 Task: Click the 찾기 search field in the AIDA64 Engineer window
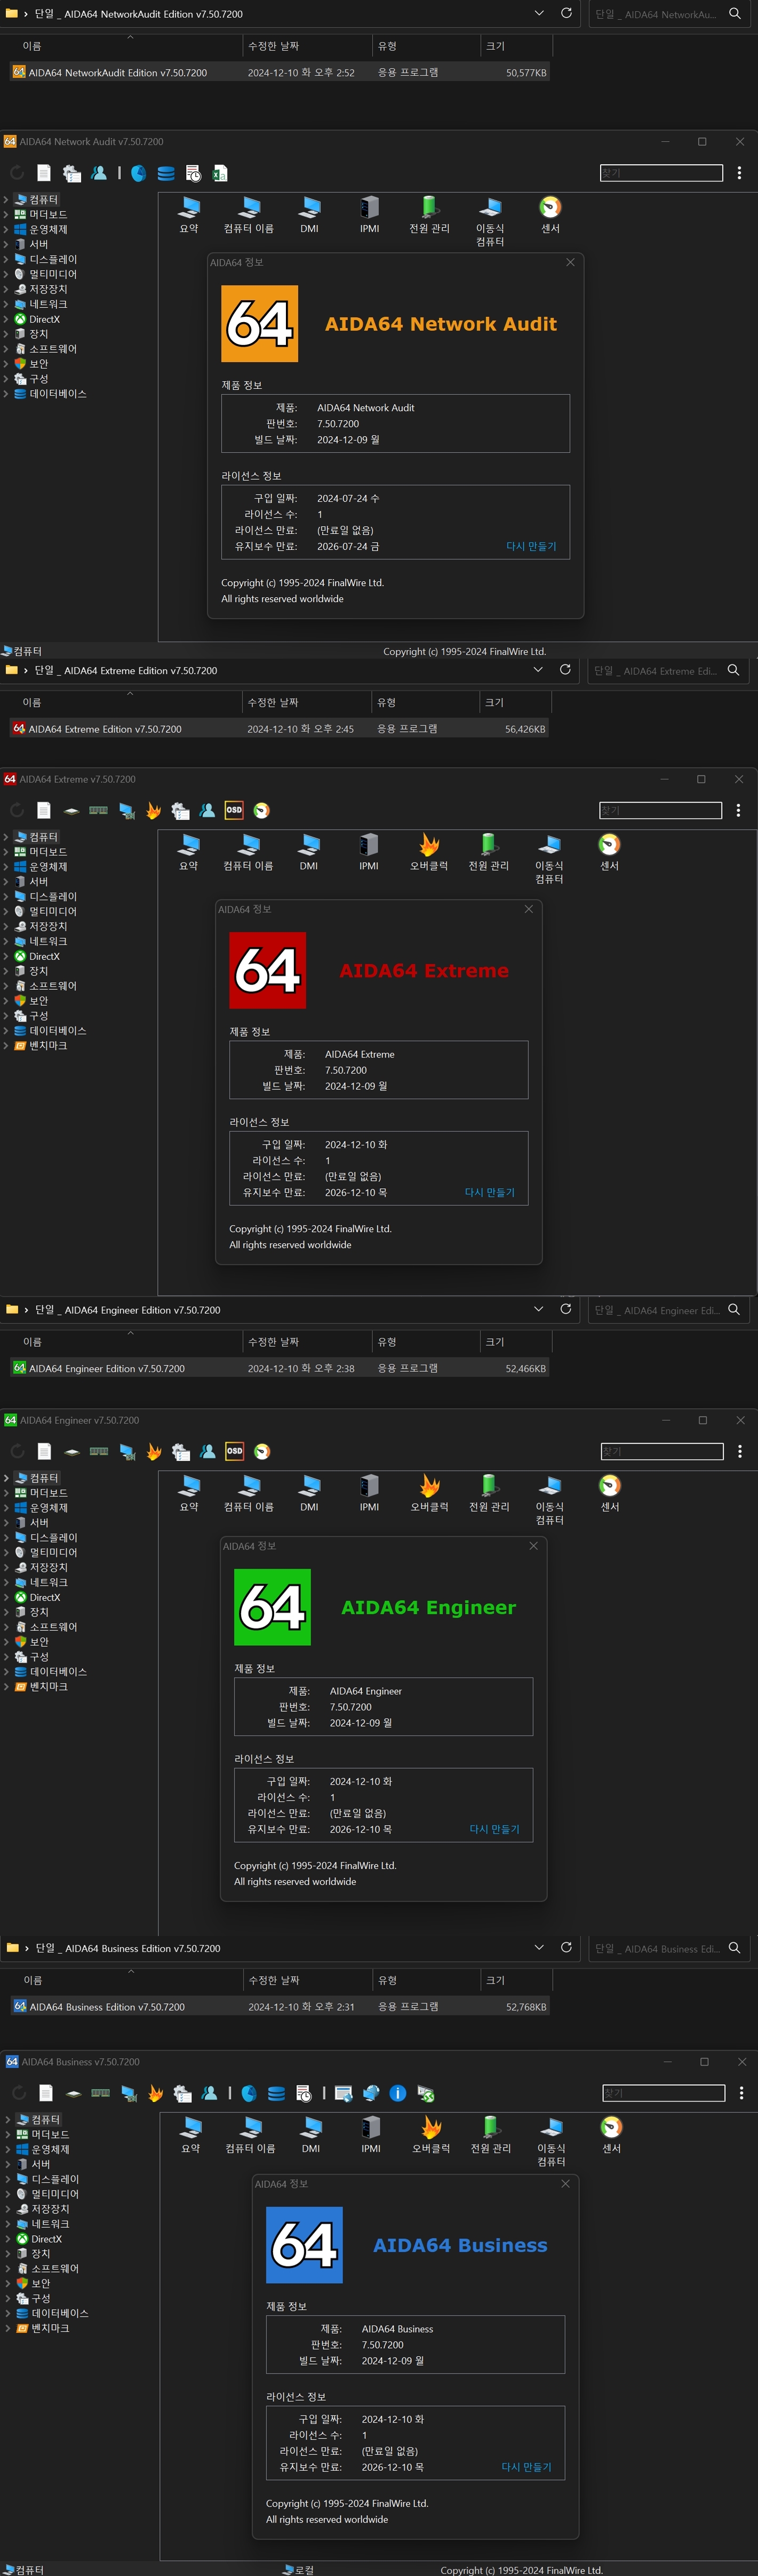(x=662, y=1451)
